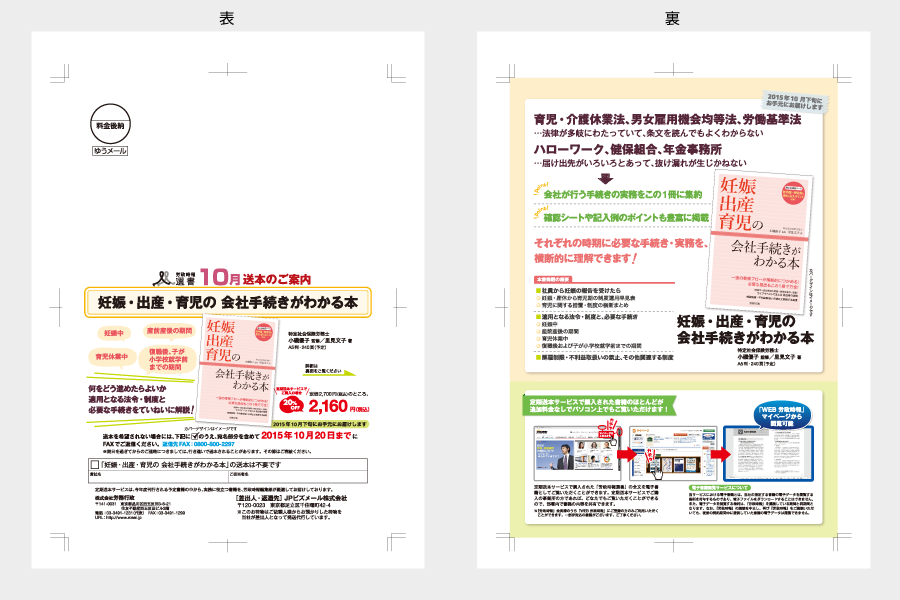Select the 裏 page label
Screen dimensions: 900x600
673,17
